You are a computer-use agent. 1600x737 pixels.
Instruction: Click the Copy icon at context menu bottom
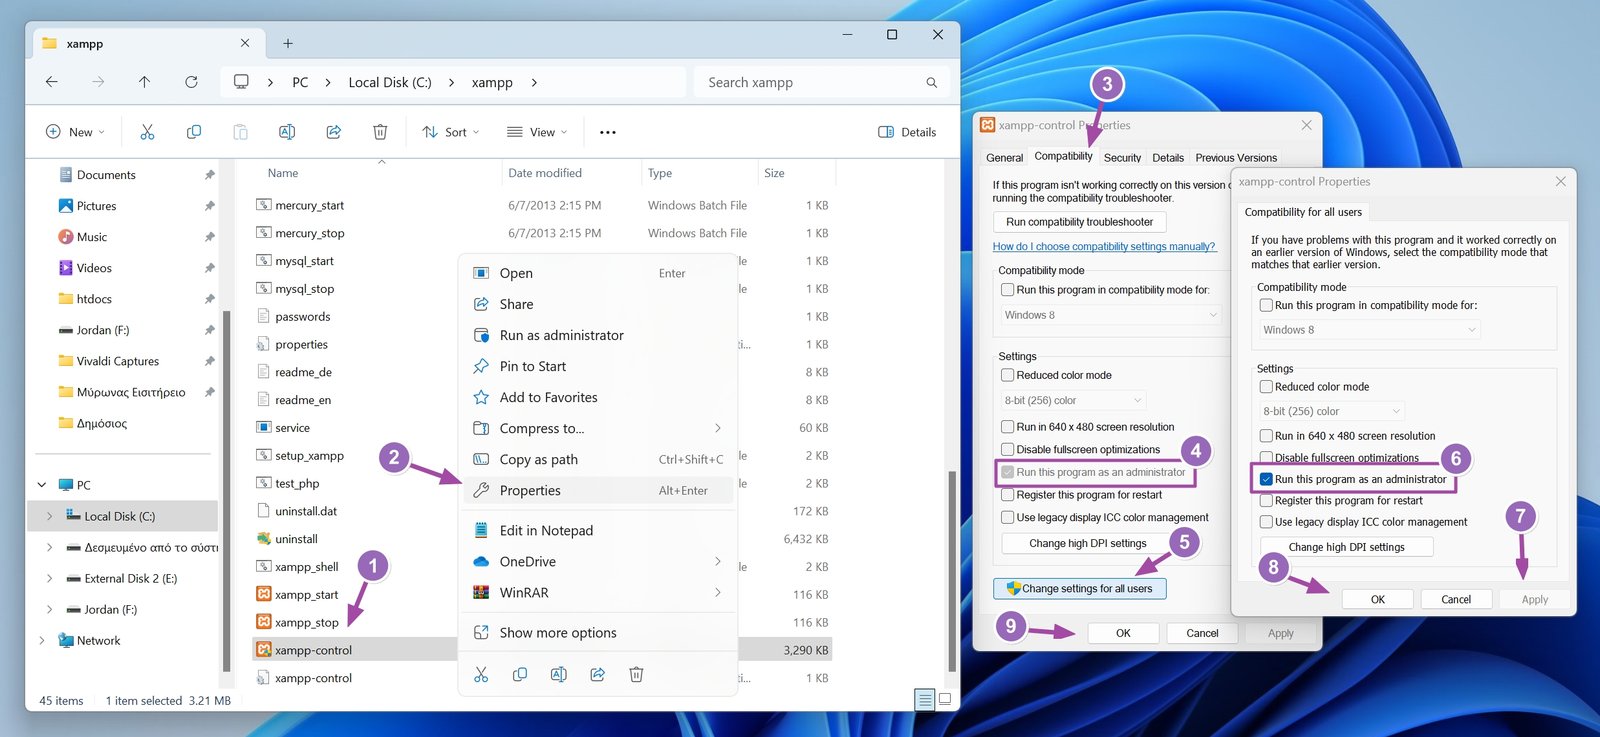(x=520, y=675)
